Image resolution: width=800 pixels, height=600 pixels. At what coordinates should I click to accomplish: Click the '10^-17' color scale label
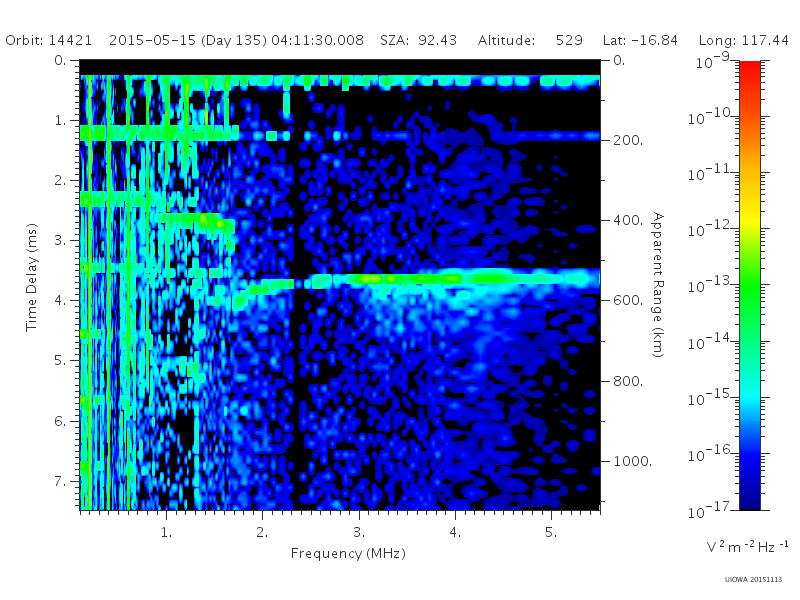(711, 510)
